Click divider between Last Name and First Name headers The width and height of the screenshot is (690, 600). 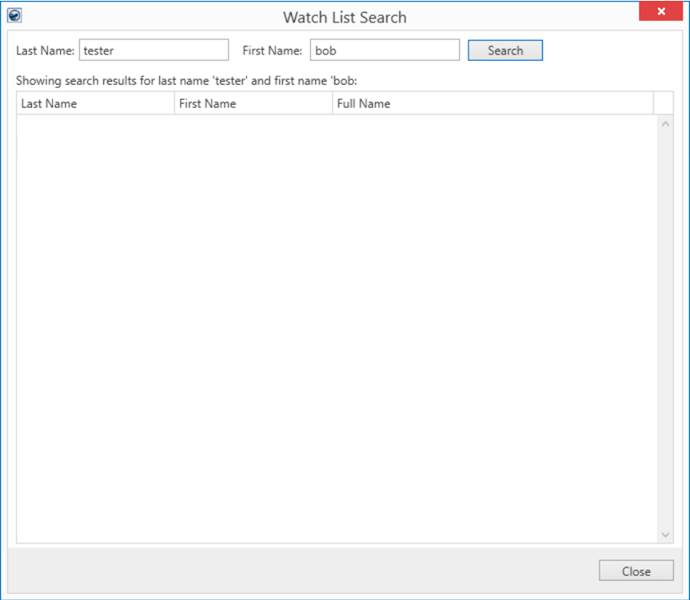[x=174, y=103]
